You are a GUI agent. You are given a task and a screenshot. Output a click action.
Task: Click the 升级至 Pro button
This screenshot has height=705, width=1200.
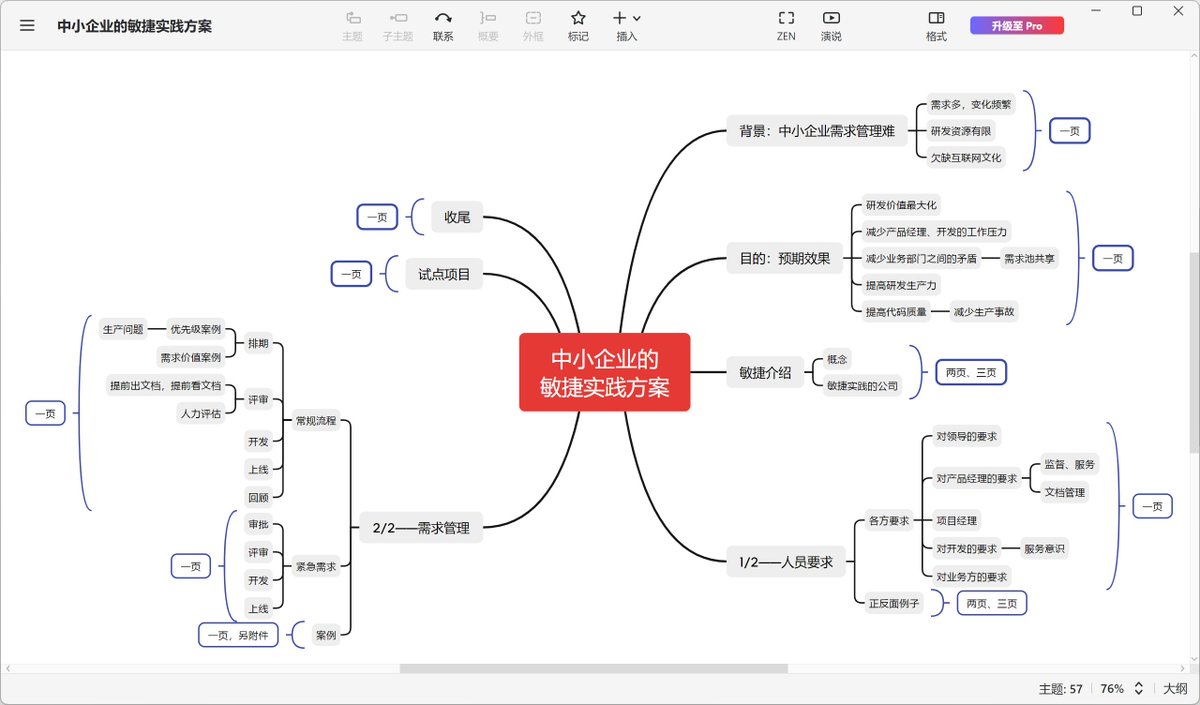point(1017,26)
